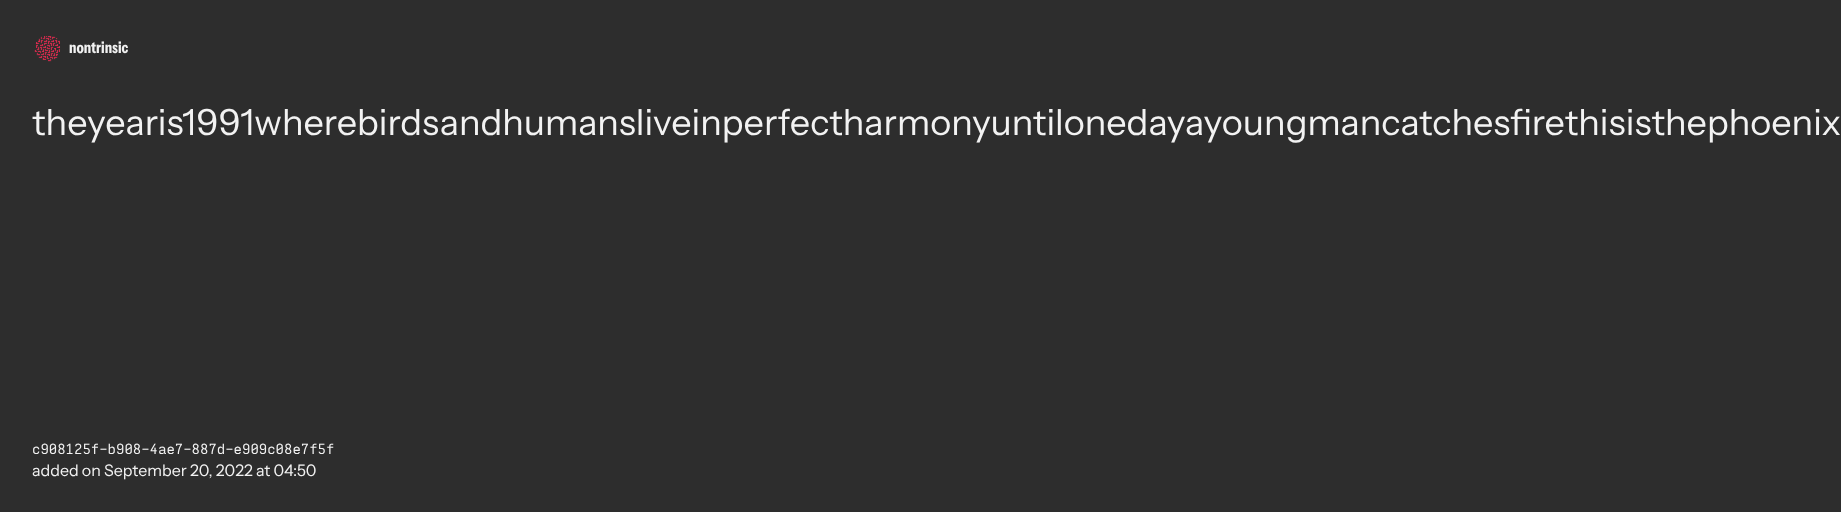
Task: Click "September" in the added-on date
Action: point(144,471)
